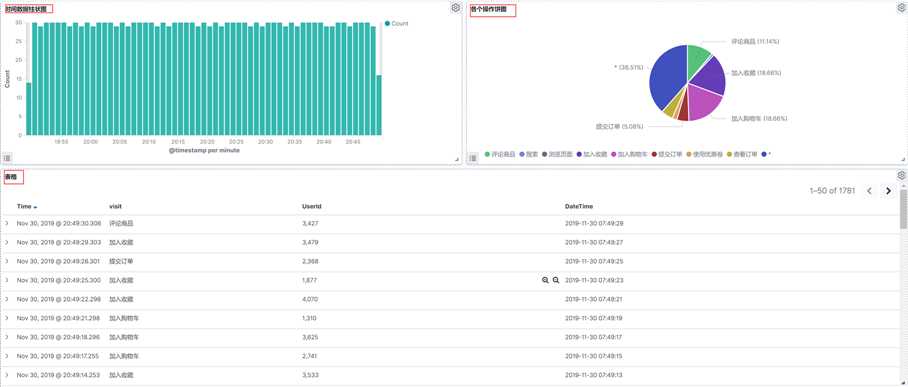Click the red 提交订单 legend dot
This screenshot has width=908, height=387.
[x=654, y=155]
